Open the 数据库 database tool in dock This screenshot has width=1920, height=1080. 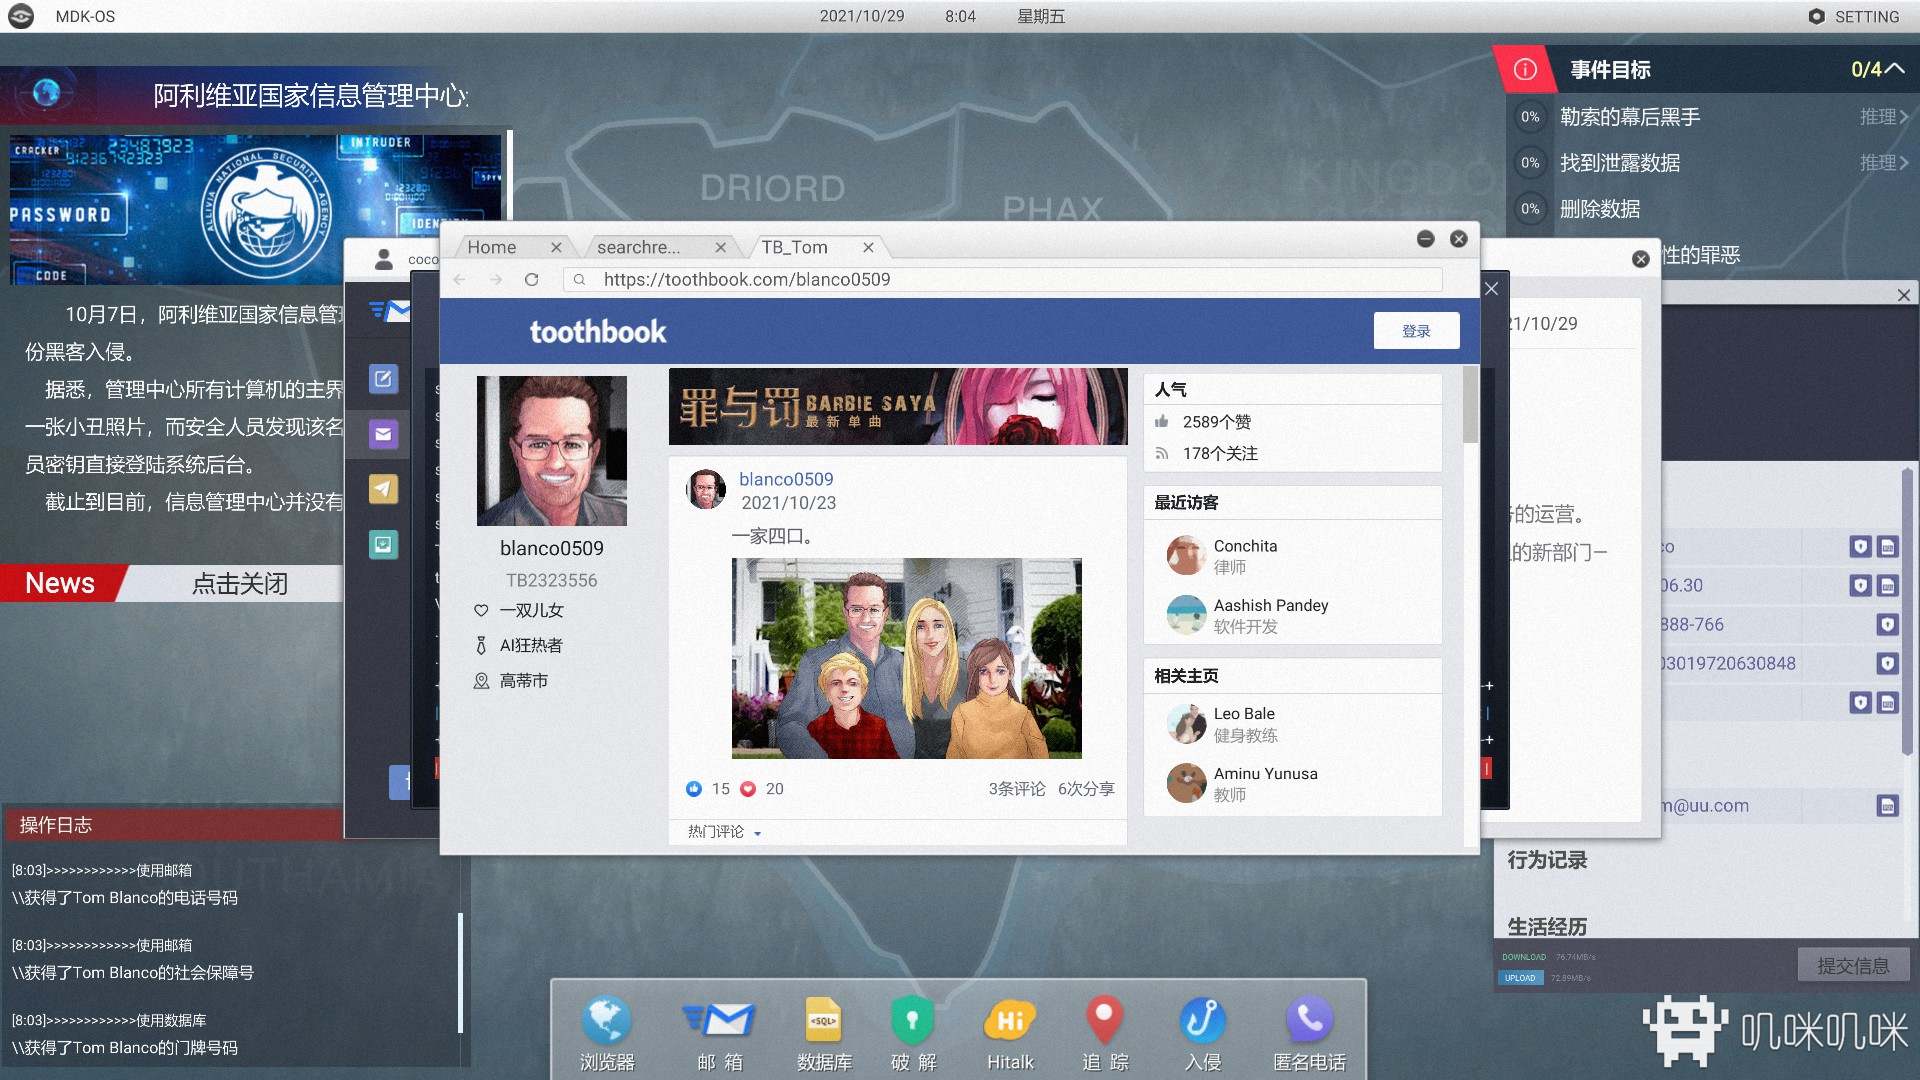coord(823,1032)
